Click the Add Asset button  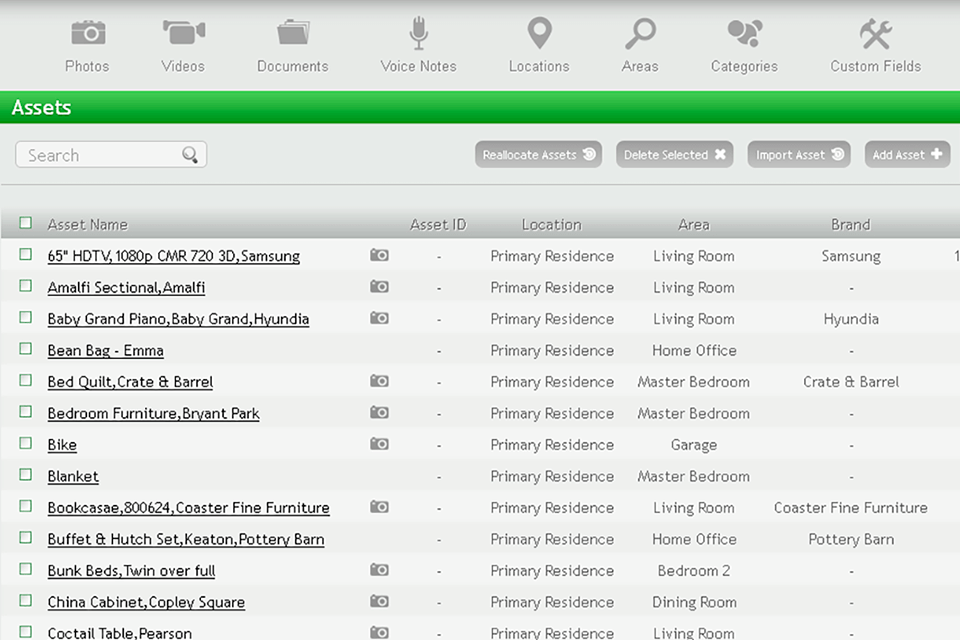point(906,155)
